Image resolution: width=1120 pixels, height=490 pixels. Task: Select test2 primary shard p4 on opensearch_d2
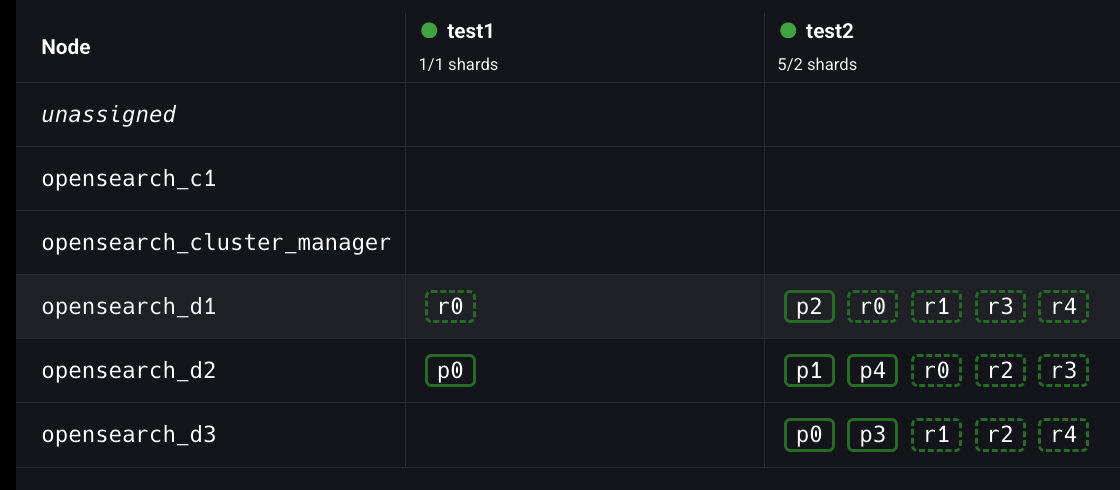click(872, 371)
